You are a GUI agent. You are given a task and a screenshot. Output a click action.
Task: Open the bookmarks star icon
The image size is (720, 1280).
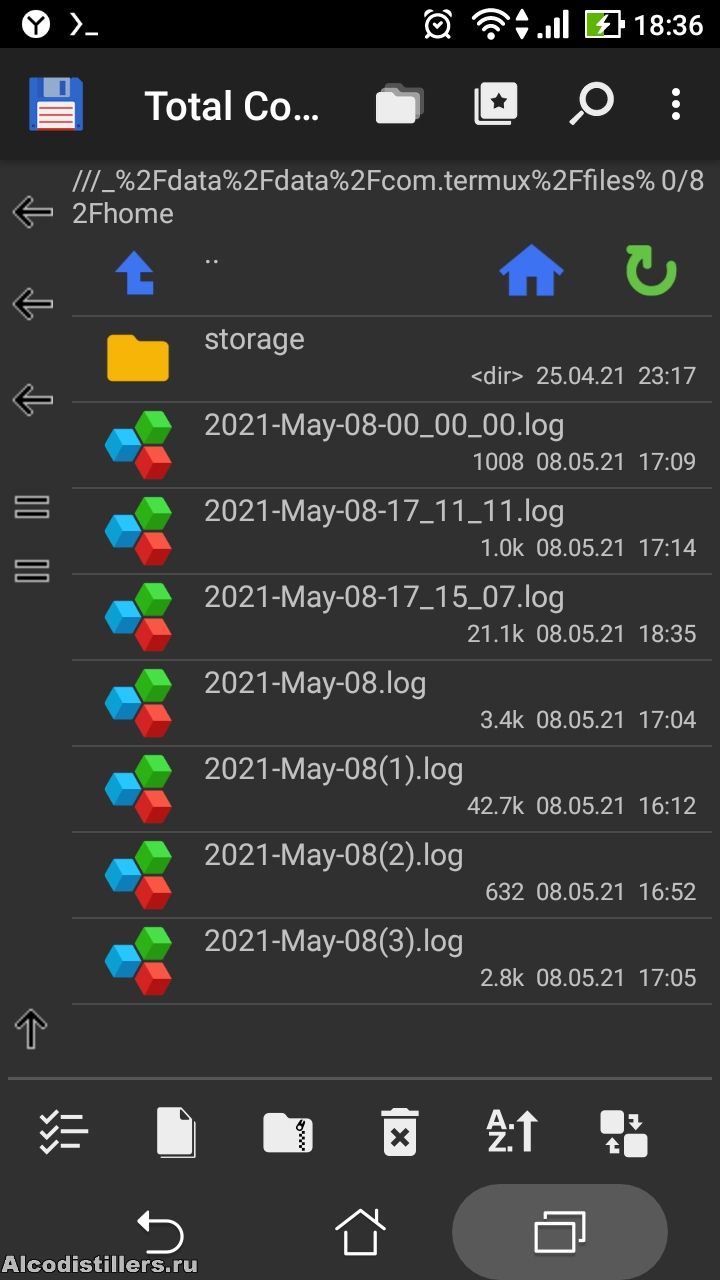coord(495,105)
